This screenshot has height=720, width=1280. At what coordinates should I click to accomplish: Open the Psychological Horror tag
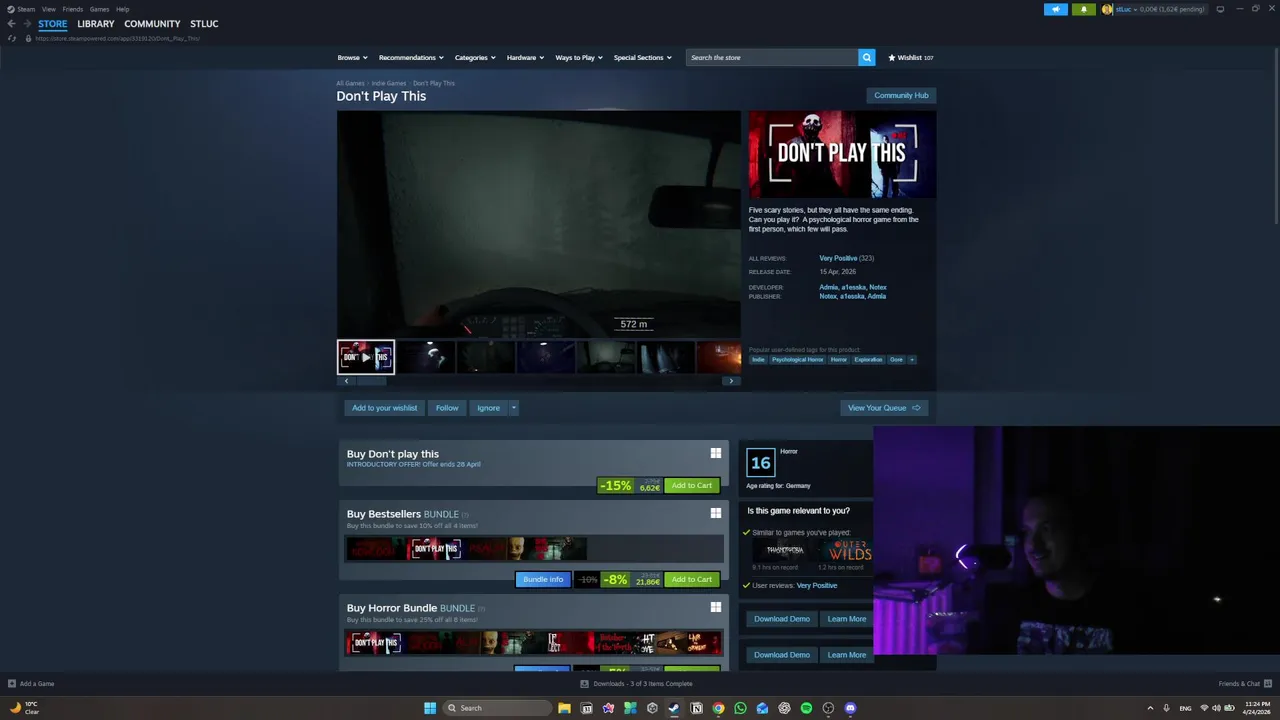[x=797, y=359]
